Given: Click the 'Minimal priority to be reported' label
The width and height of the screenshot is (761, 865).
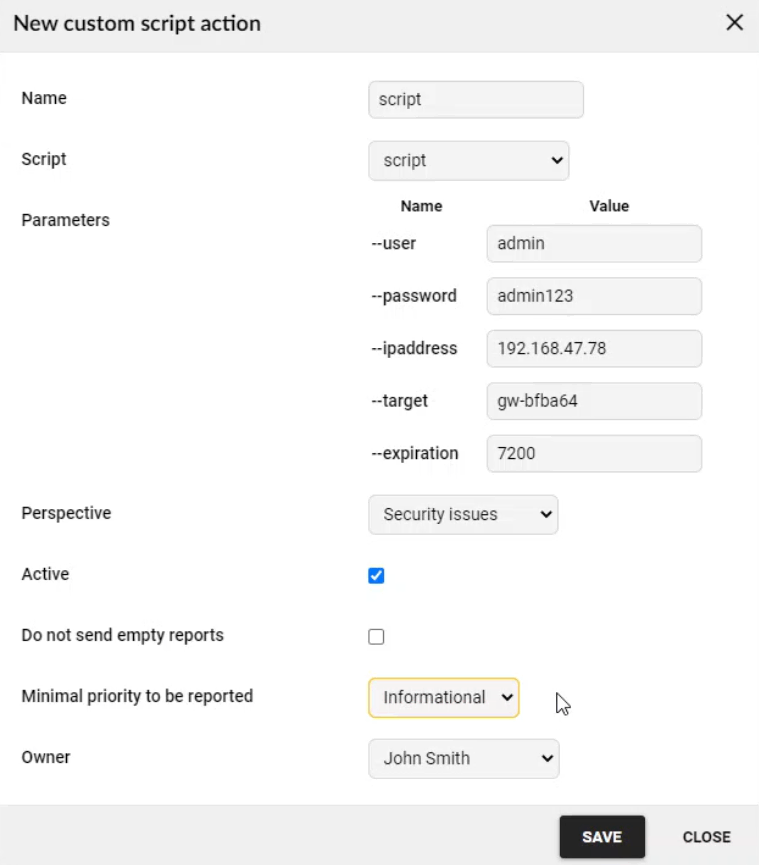Looking at the screenshot, I should pyautogui.click(x=137, y=696).
